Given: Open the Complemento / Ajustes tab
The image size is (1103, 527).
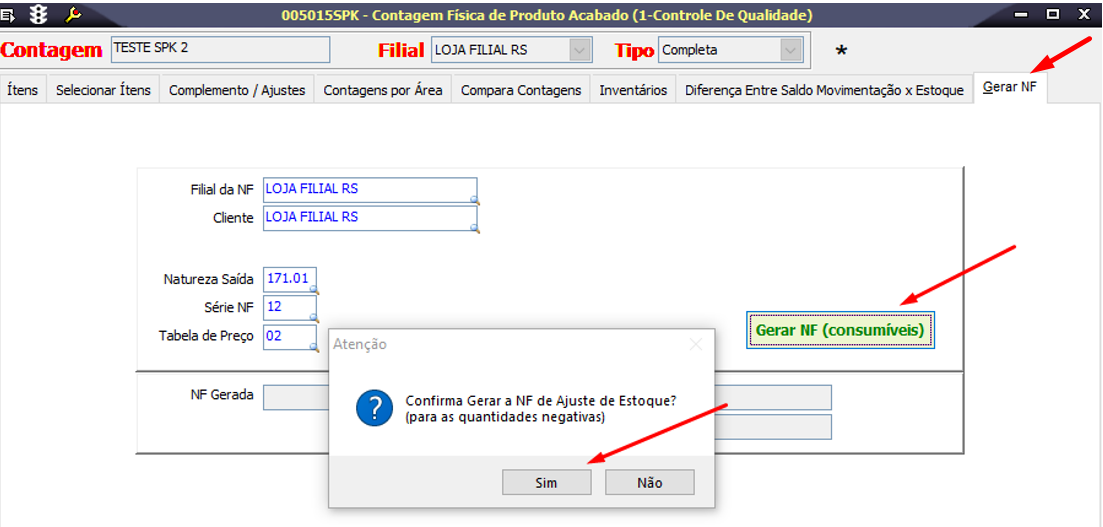Looking at the screenshot, I should 237,90.
